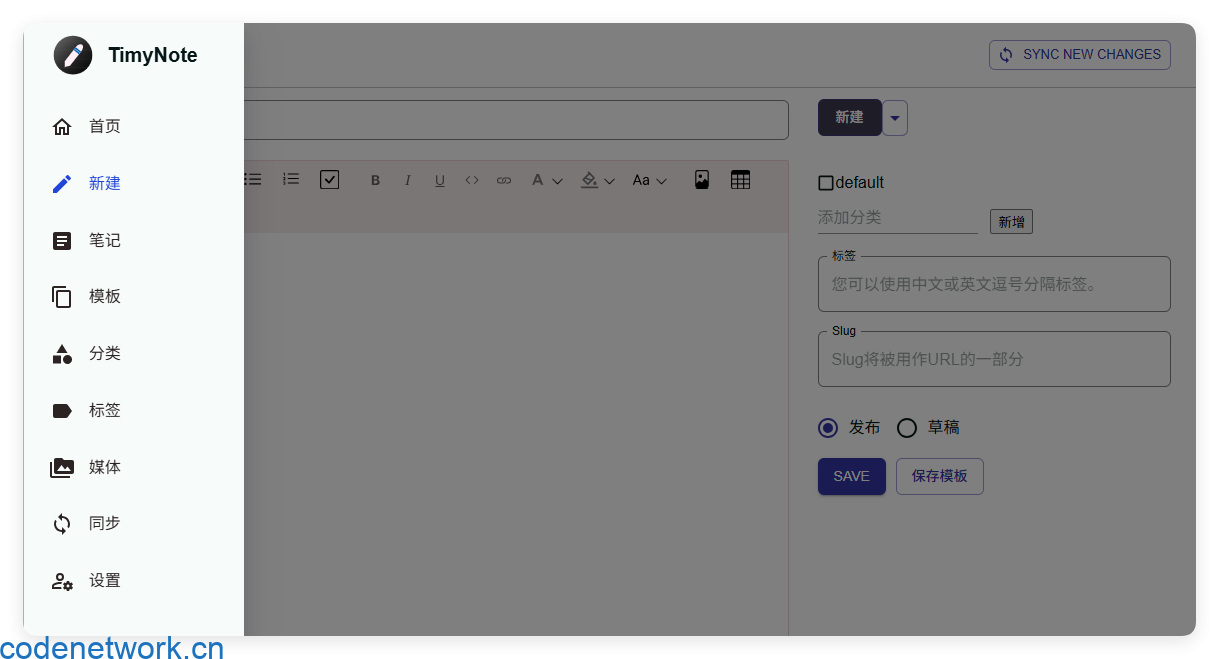Viewport: 1219px width, 659px height.
Task: Check the default category checkbox
Action: [x=826, y=183]
